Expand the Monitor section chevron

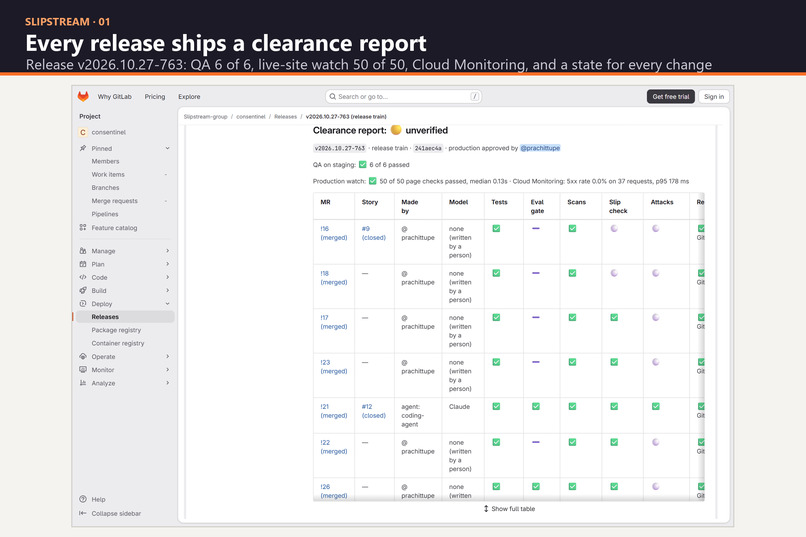(168, 369)
